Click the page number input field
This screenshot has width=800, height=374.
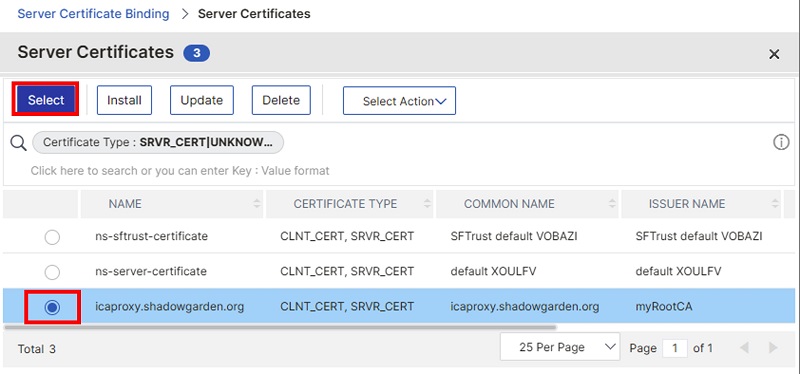(674, 348)
